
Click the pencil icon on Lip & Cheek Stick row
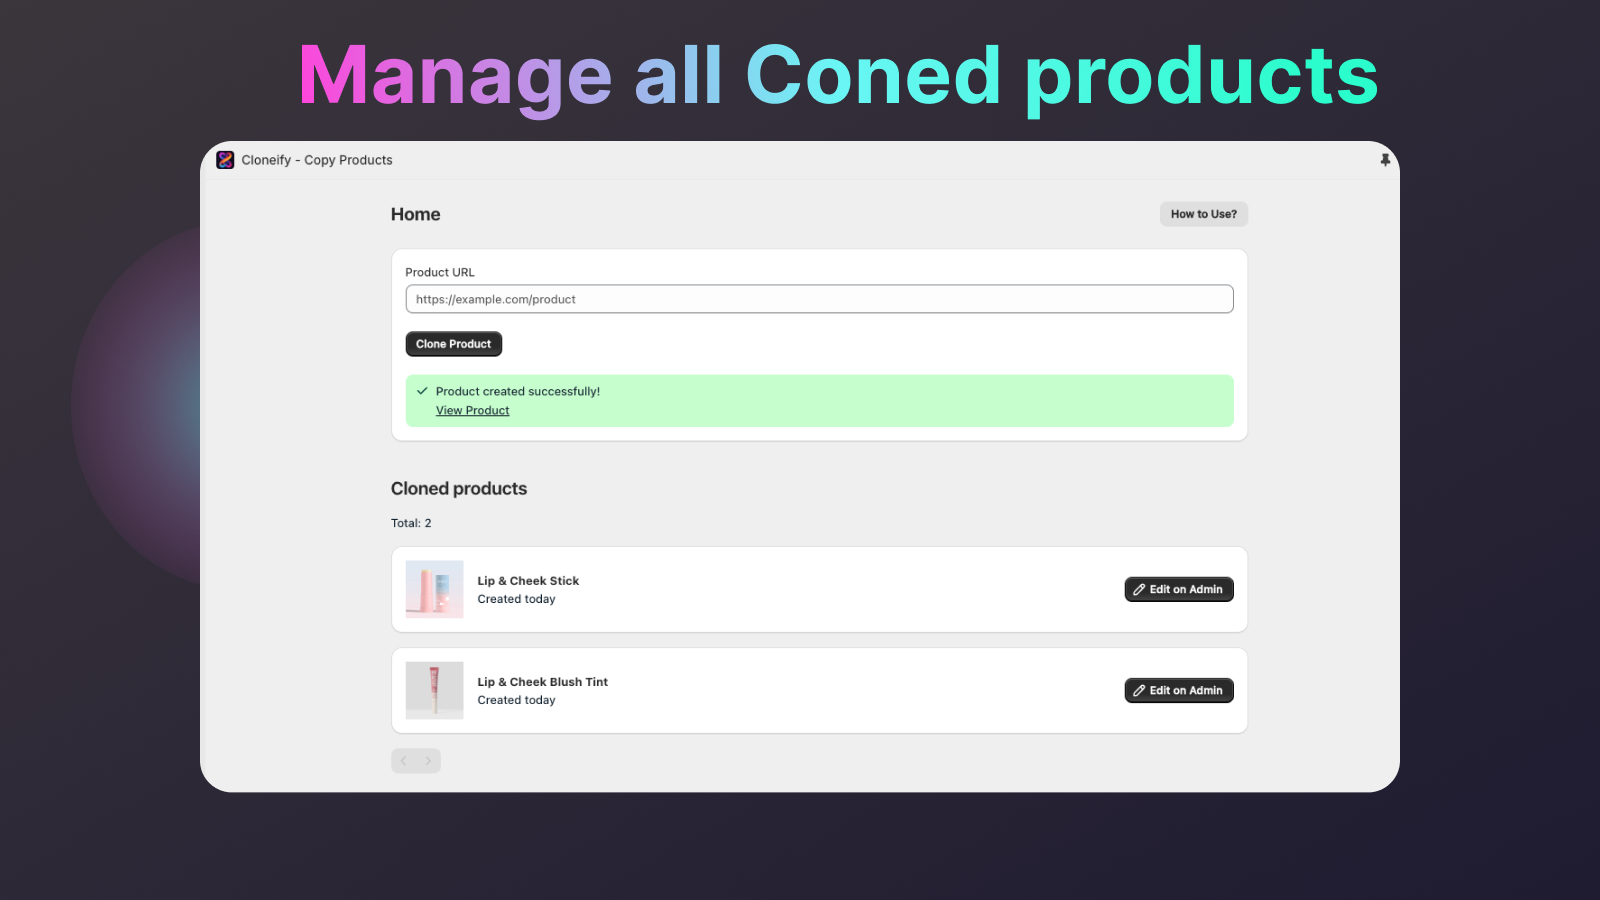click(x=1139, y=589)
